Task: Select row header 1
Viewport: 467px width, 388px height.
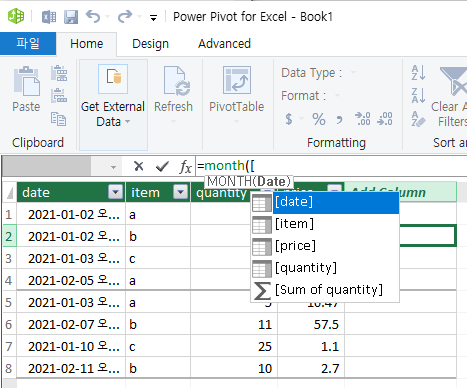Action: point(9,214)
